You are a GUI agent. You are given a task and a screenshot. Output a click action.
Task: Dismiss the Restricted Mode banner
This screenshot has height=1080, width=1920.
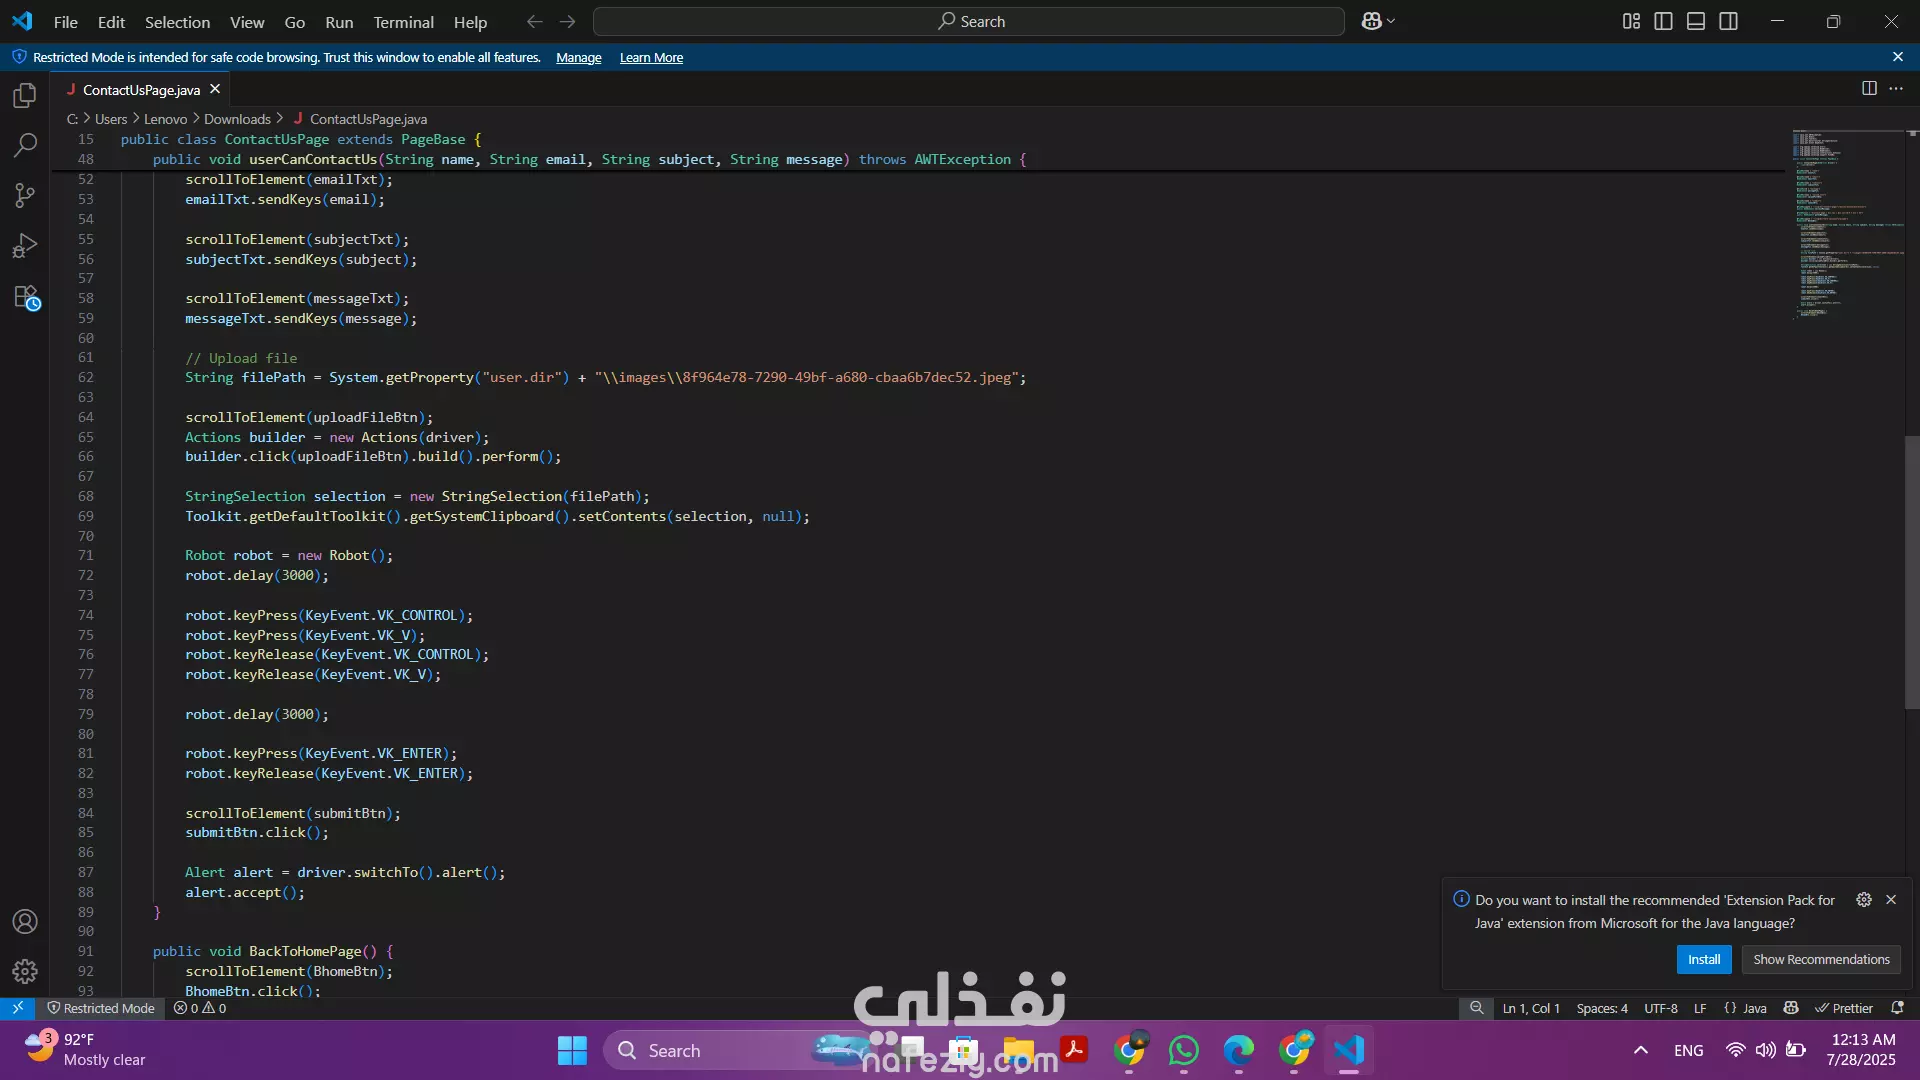point(1897,57)
